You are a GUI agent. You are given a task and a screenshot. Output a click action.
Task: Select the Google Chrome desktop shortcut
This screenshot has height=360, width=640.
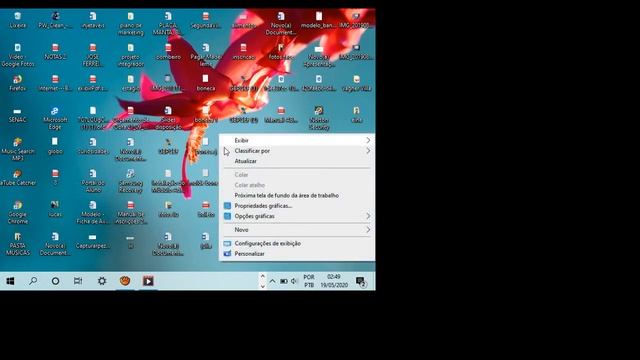point(18,212)
